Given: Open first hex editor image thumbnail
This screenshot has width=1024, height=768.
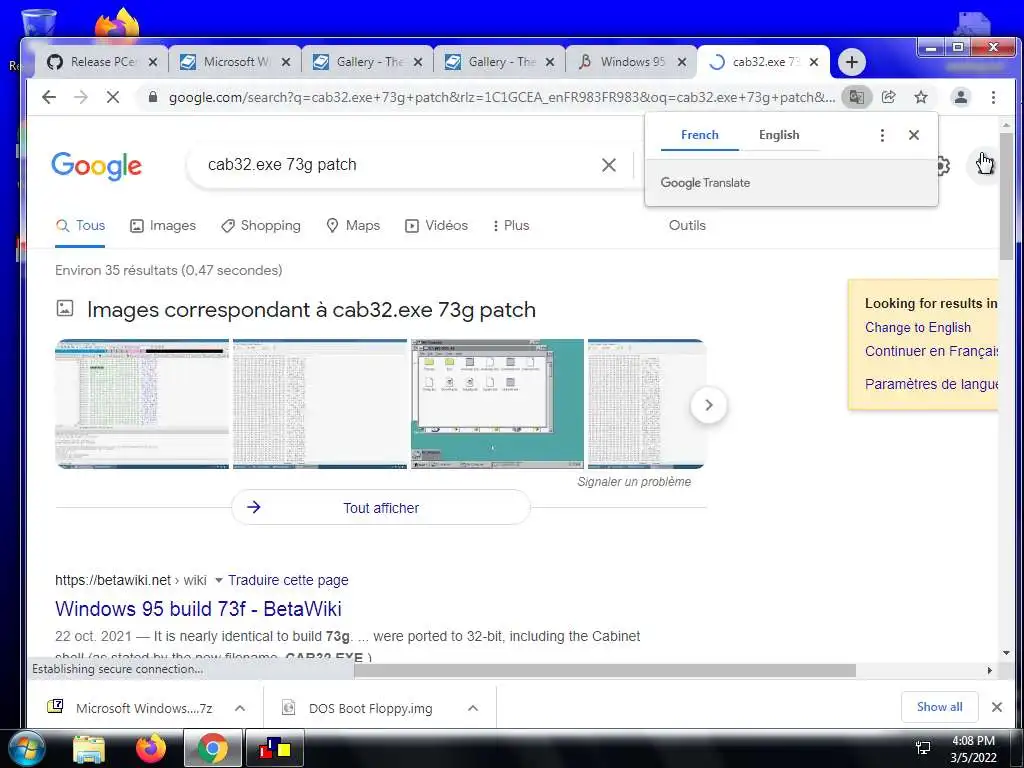Looking at the screenshot, I should 142,404.
